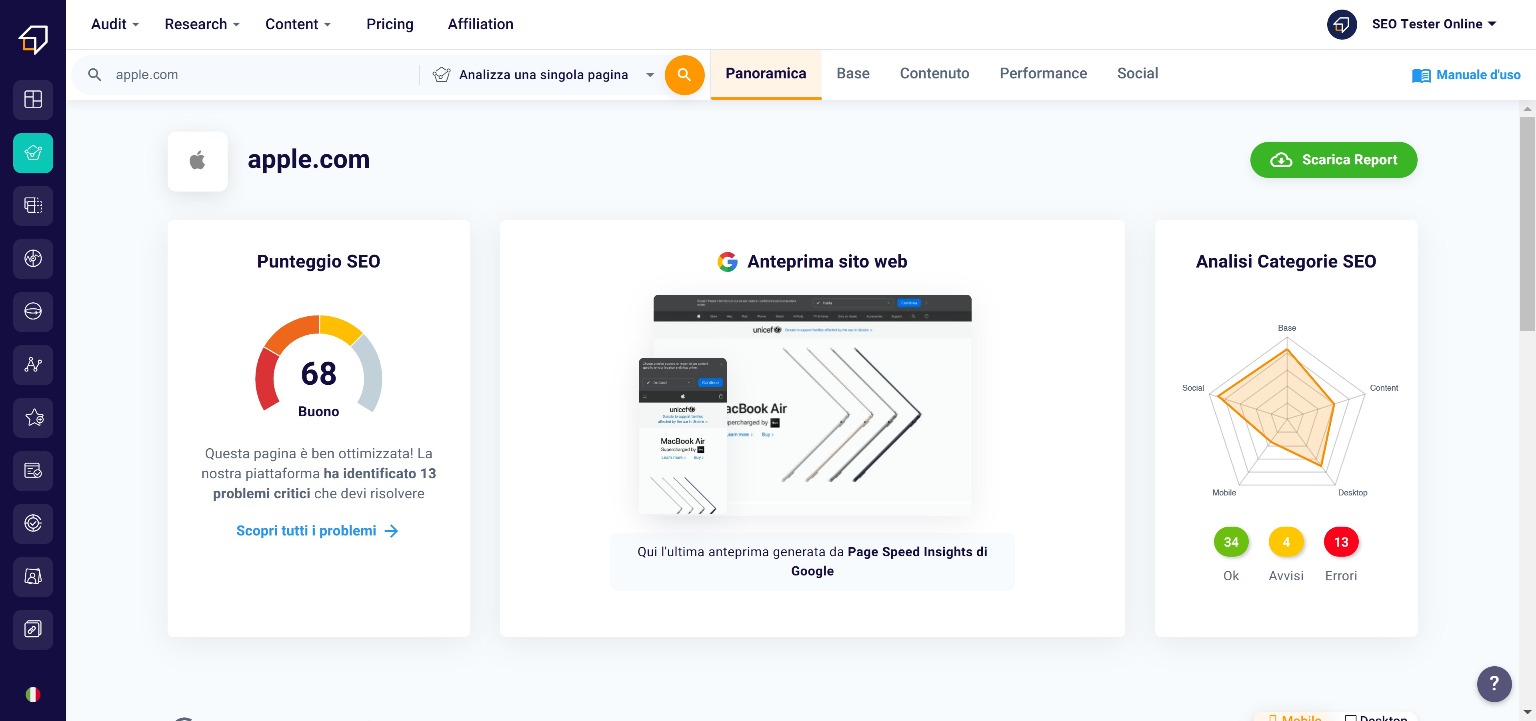Open the star with badge sidebar icon
Viewport: 1536px width, 721px height.
33,418
